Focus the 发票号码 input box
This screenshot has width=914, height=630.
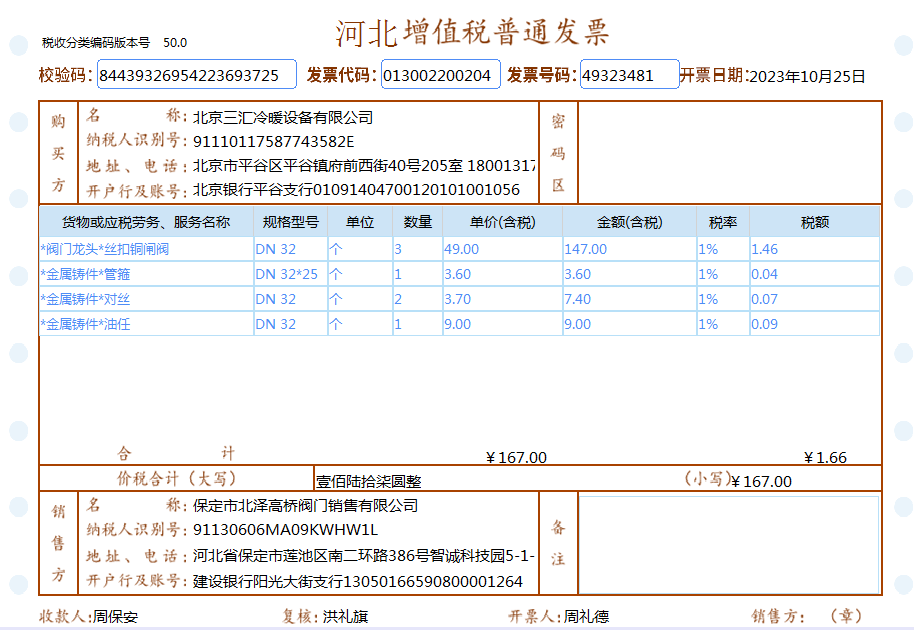(629, 75)
